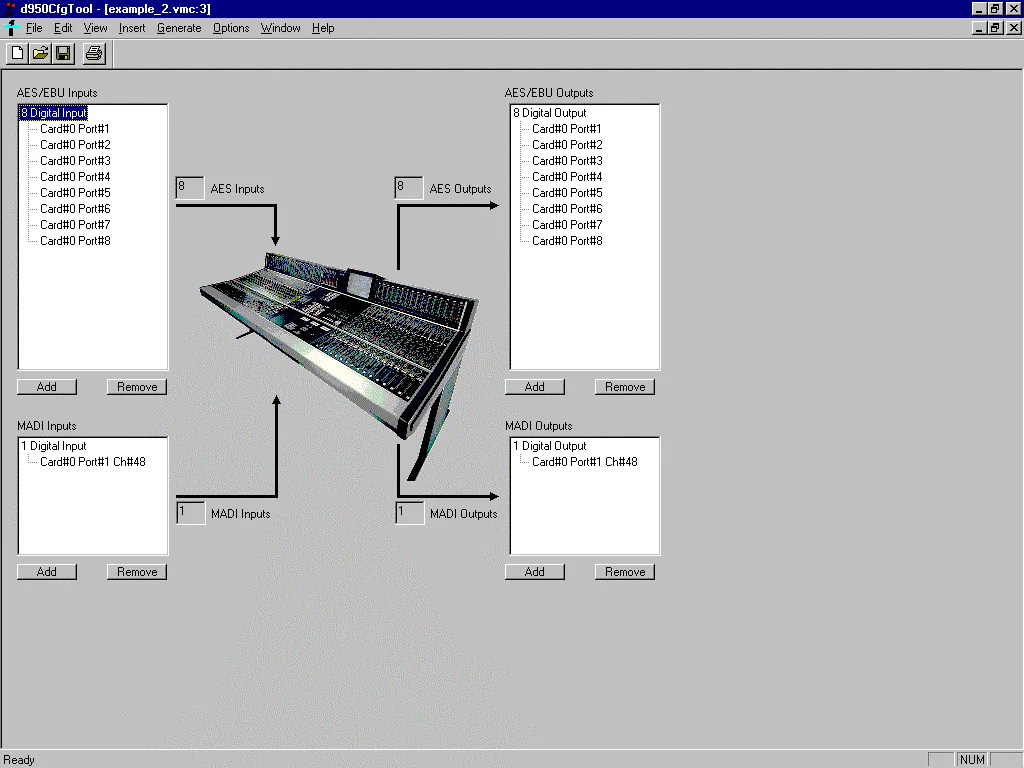Viewport: 1024px width, 768px height.
Task: Select the AES Inputs count field
Action: click(x=190, y=188)
